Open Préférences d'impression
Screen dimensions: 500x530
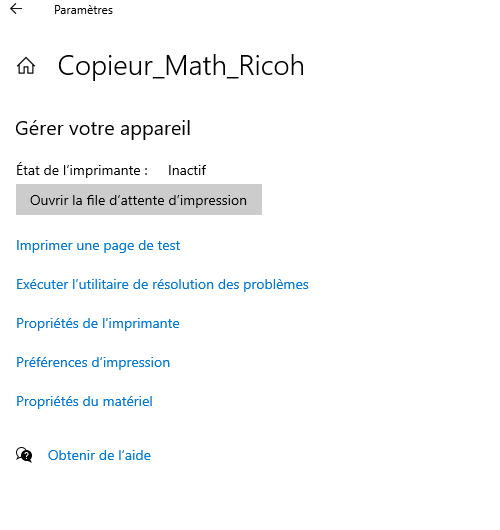click(93, 363)
